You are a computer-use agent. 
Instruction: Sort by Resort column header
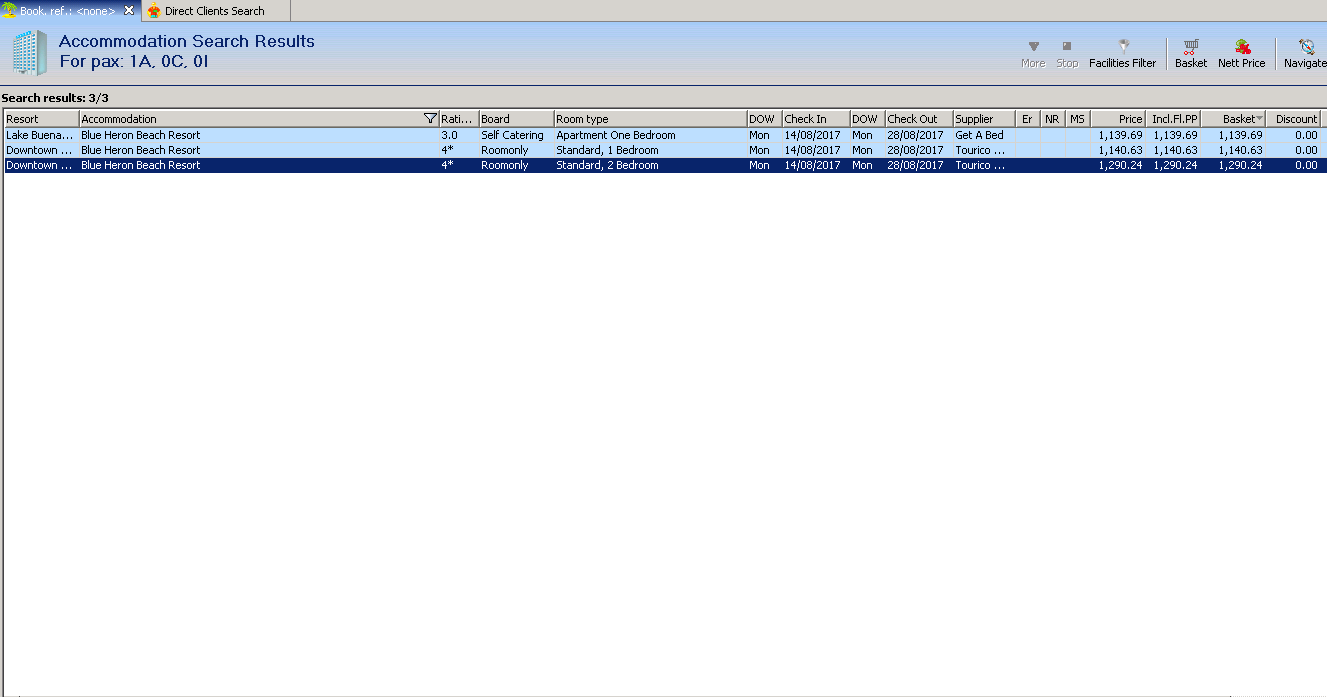point(41,119)
